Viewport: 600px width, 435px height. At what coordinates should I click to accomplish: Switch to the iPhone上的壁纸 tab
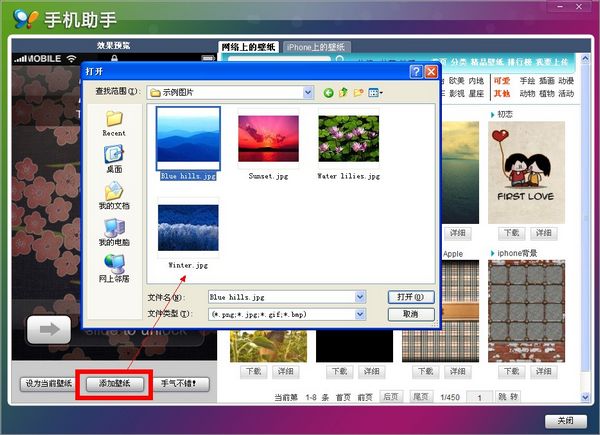[316, 47]
